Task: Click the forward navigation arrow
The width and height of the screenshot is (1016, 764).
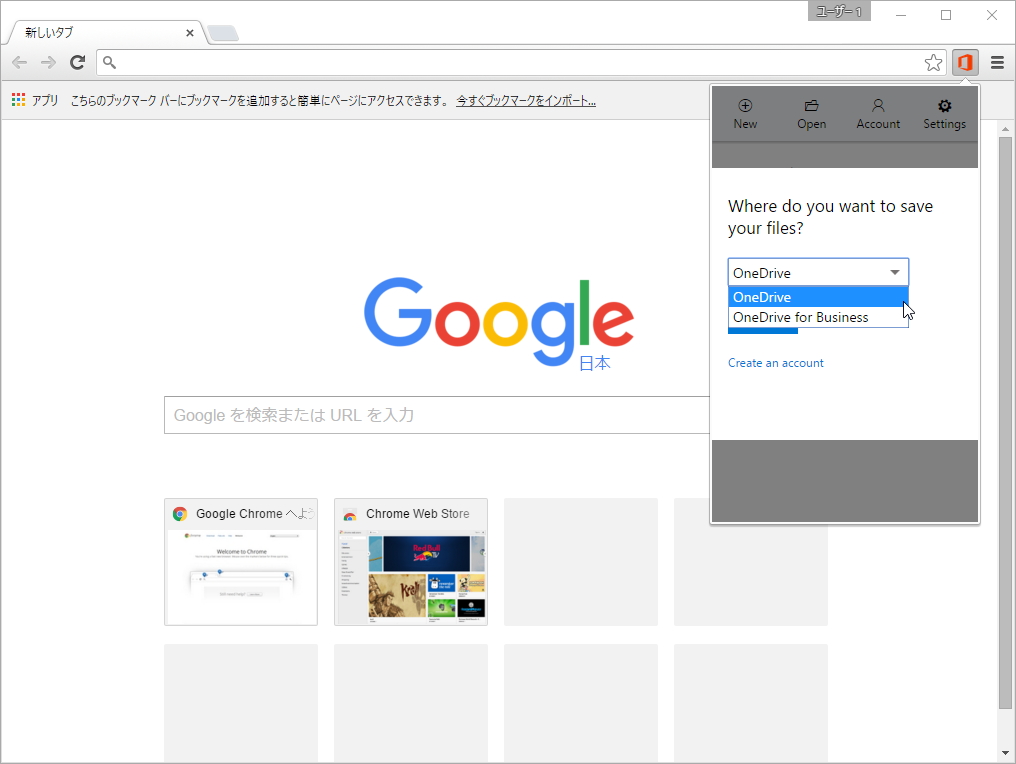Action: pos(48,62)
